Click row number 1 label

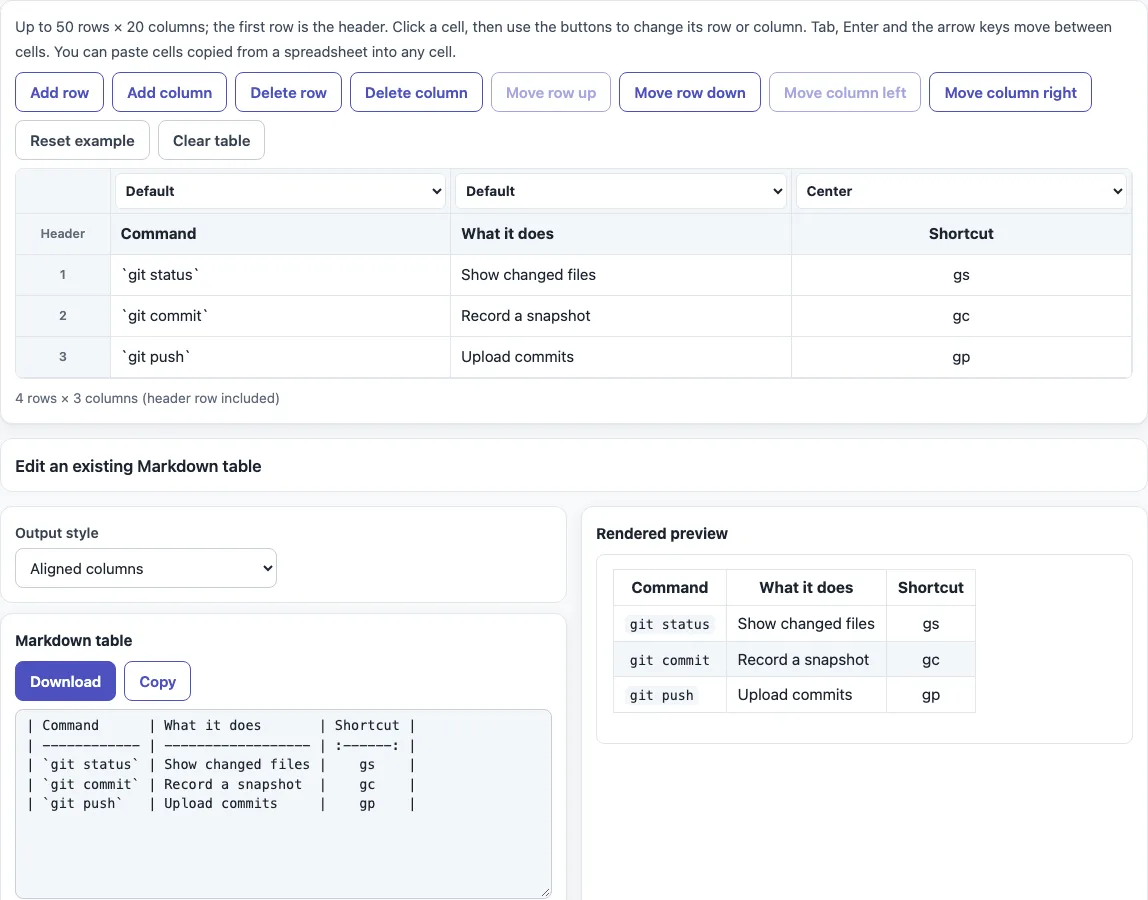coord(63,275)
